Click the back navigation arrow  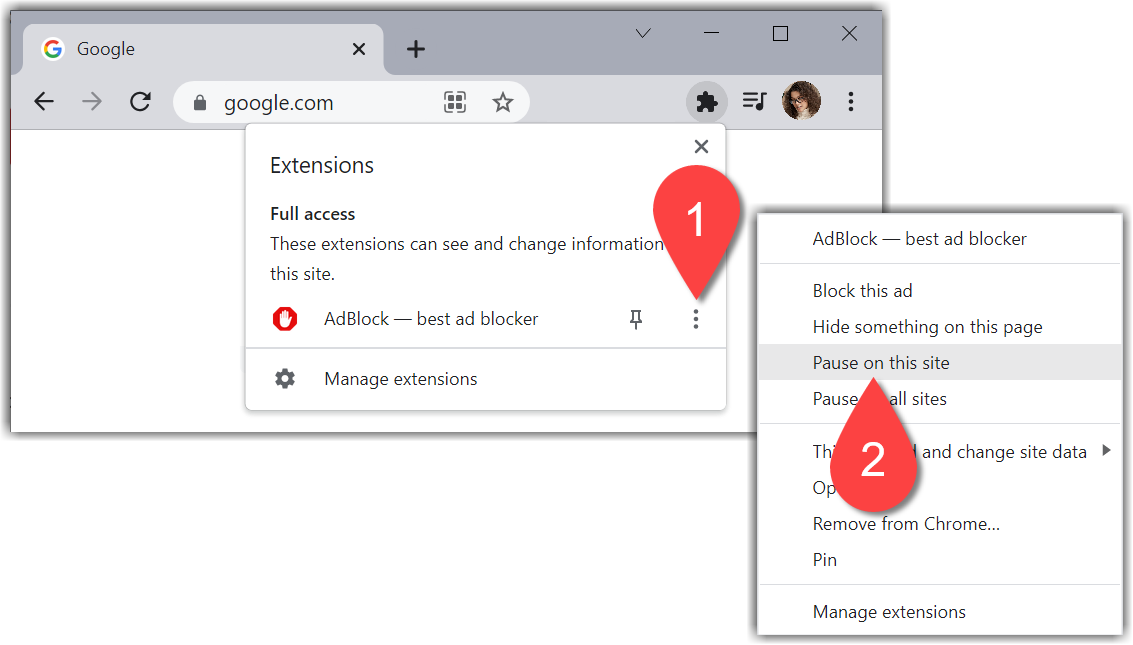pos(44,102)
